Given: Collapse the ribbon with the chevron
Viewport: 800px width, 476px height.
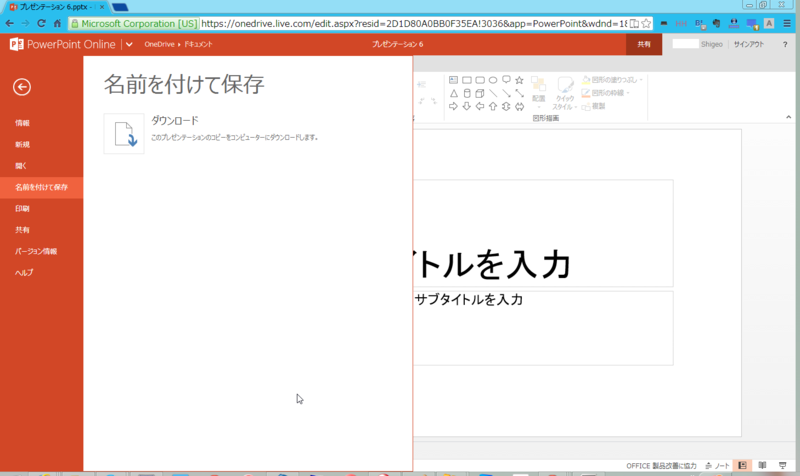Looking at the screenshot, I should coord(789,117).
